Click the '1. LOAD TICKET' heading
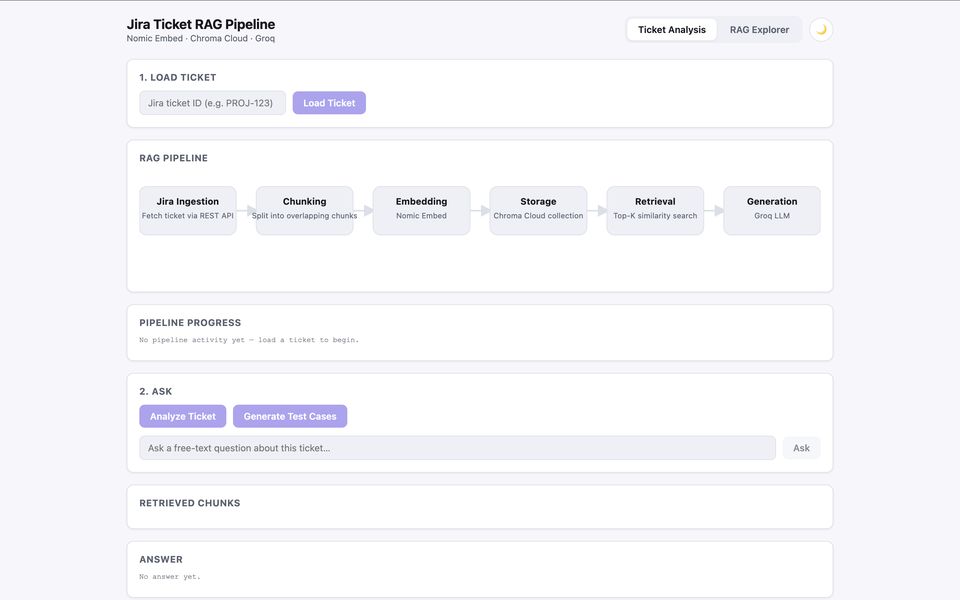Image resolution: width=960 pixels, height=600 pixels. pyautogui.click(x=178, y=77)
